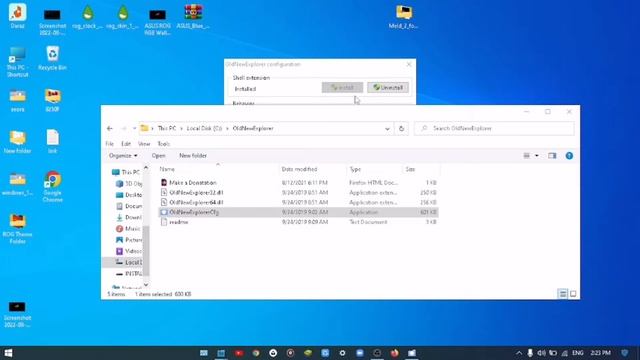This screenshot has width=640, height=360.
Task: Click the Explorer forward arrow
Action: click(x=123, y=128)
